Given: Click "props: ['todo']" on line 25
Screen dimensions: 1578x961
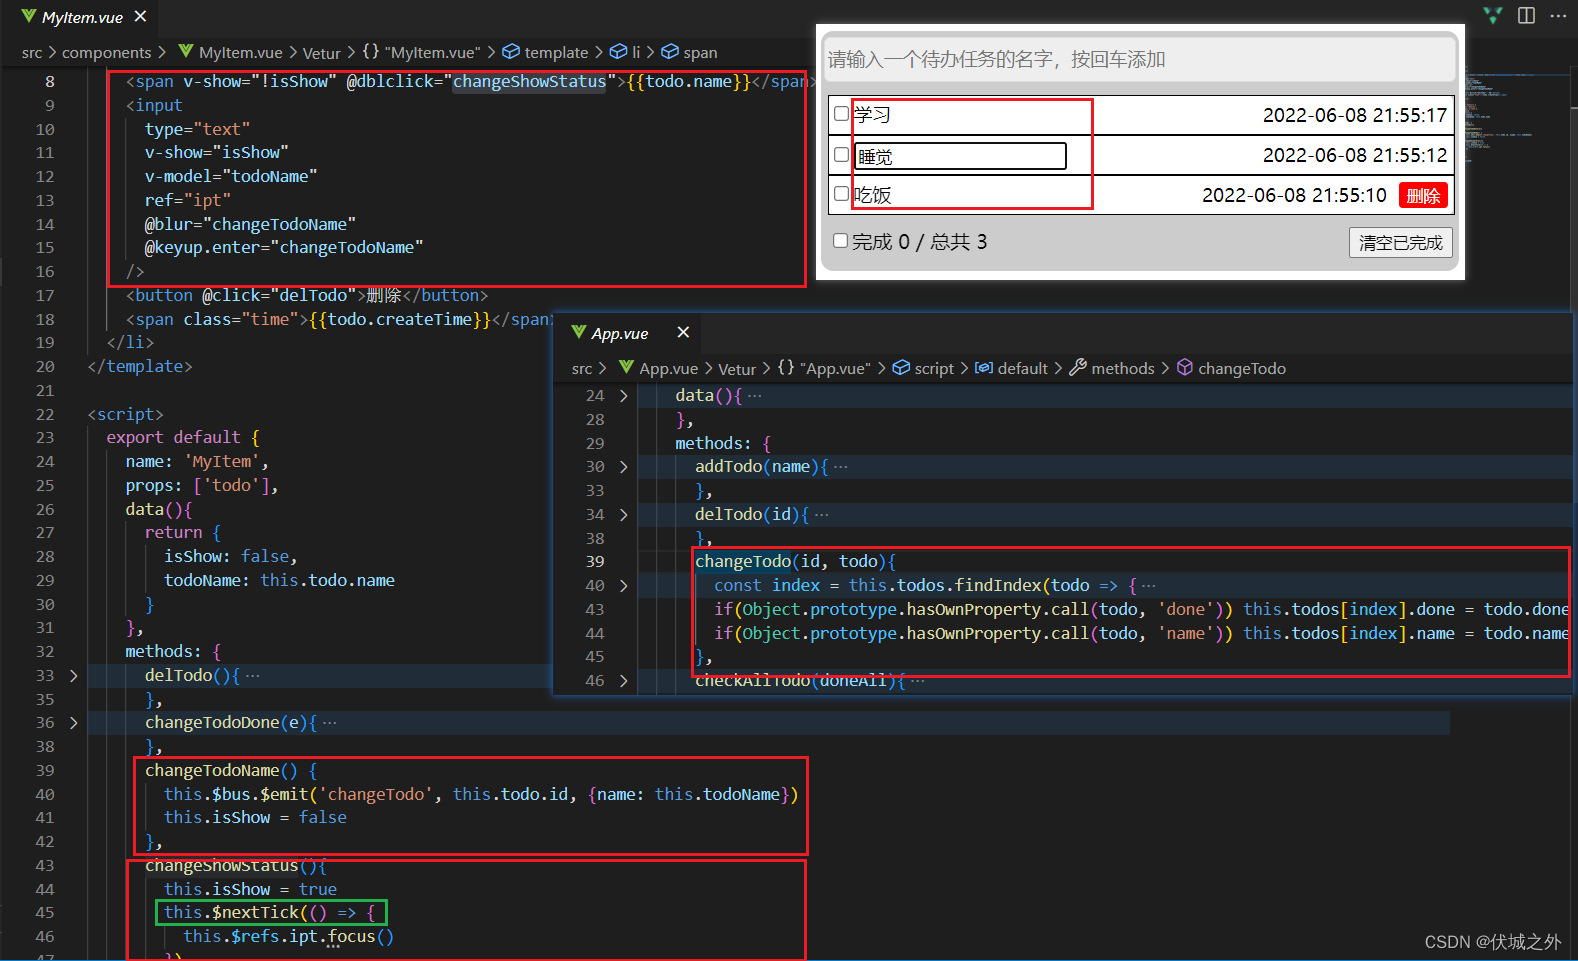Looking at the screenshot, I should pos(202,485).
